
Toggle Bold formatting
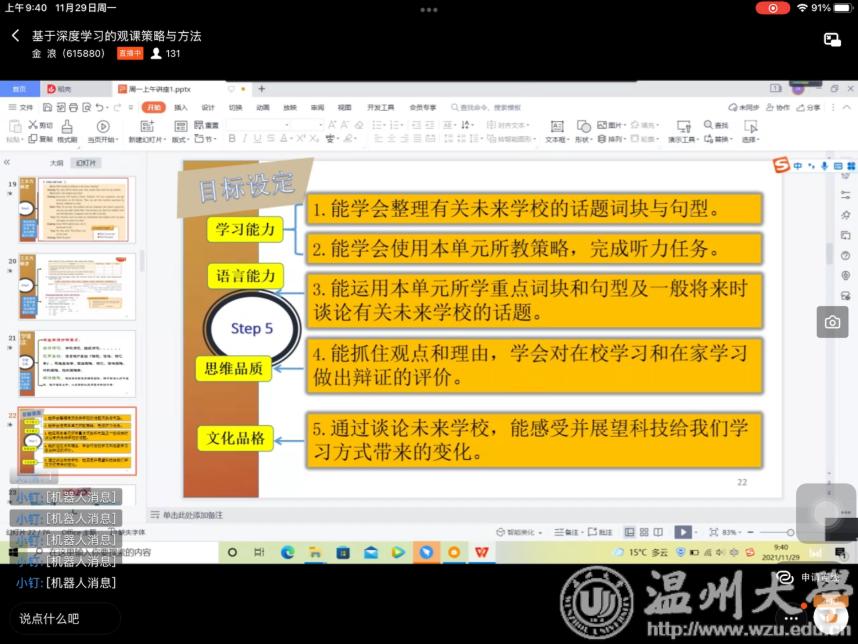point(232,139)
